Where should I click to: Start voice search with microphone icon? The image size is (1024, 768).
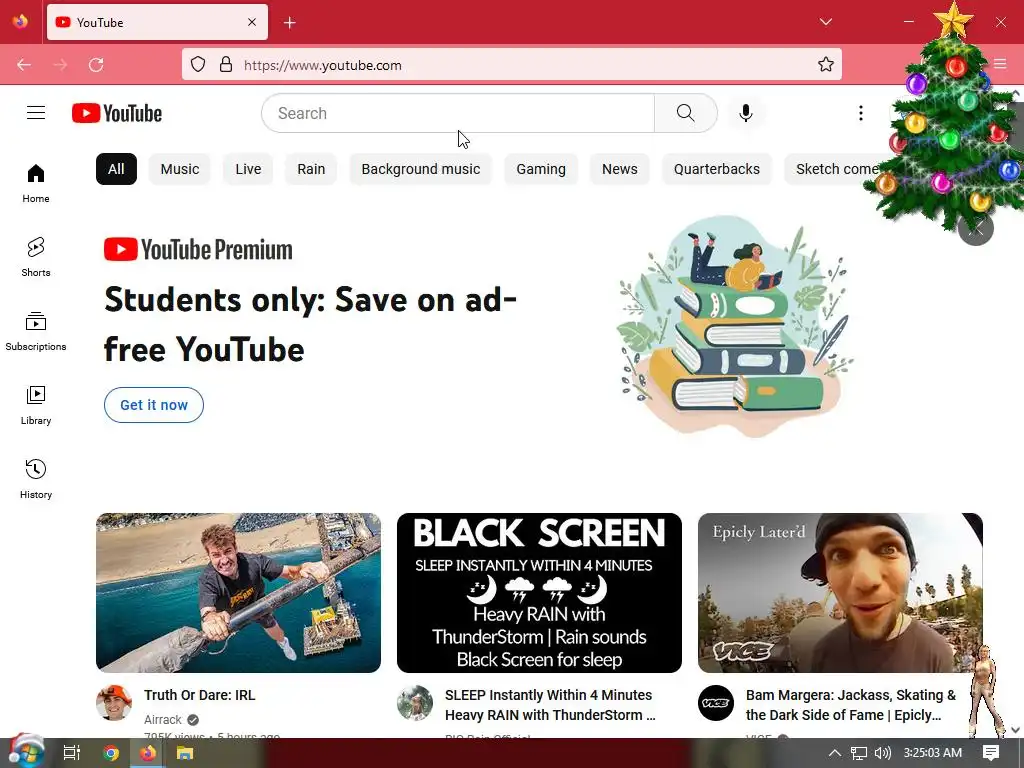point(746,113)
